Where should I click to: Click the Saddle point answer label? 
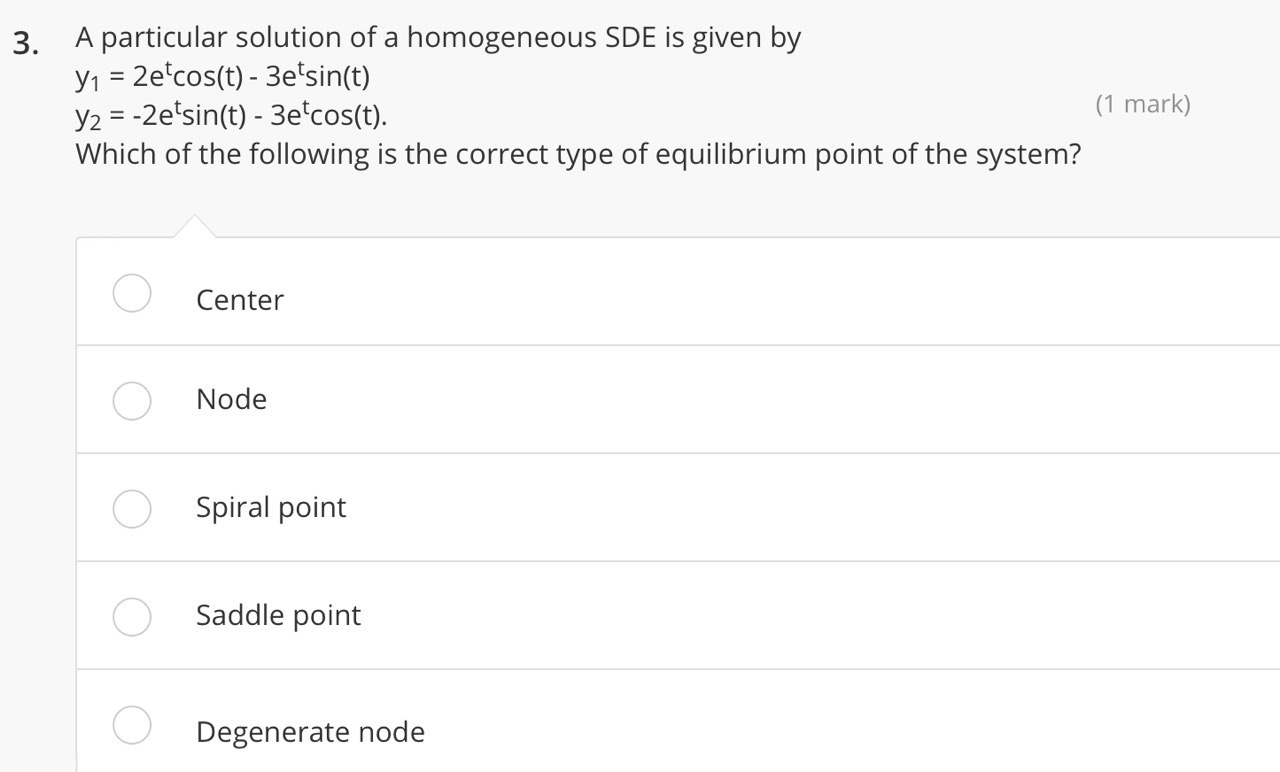tap(278, 615)
